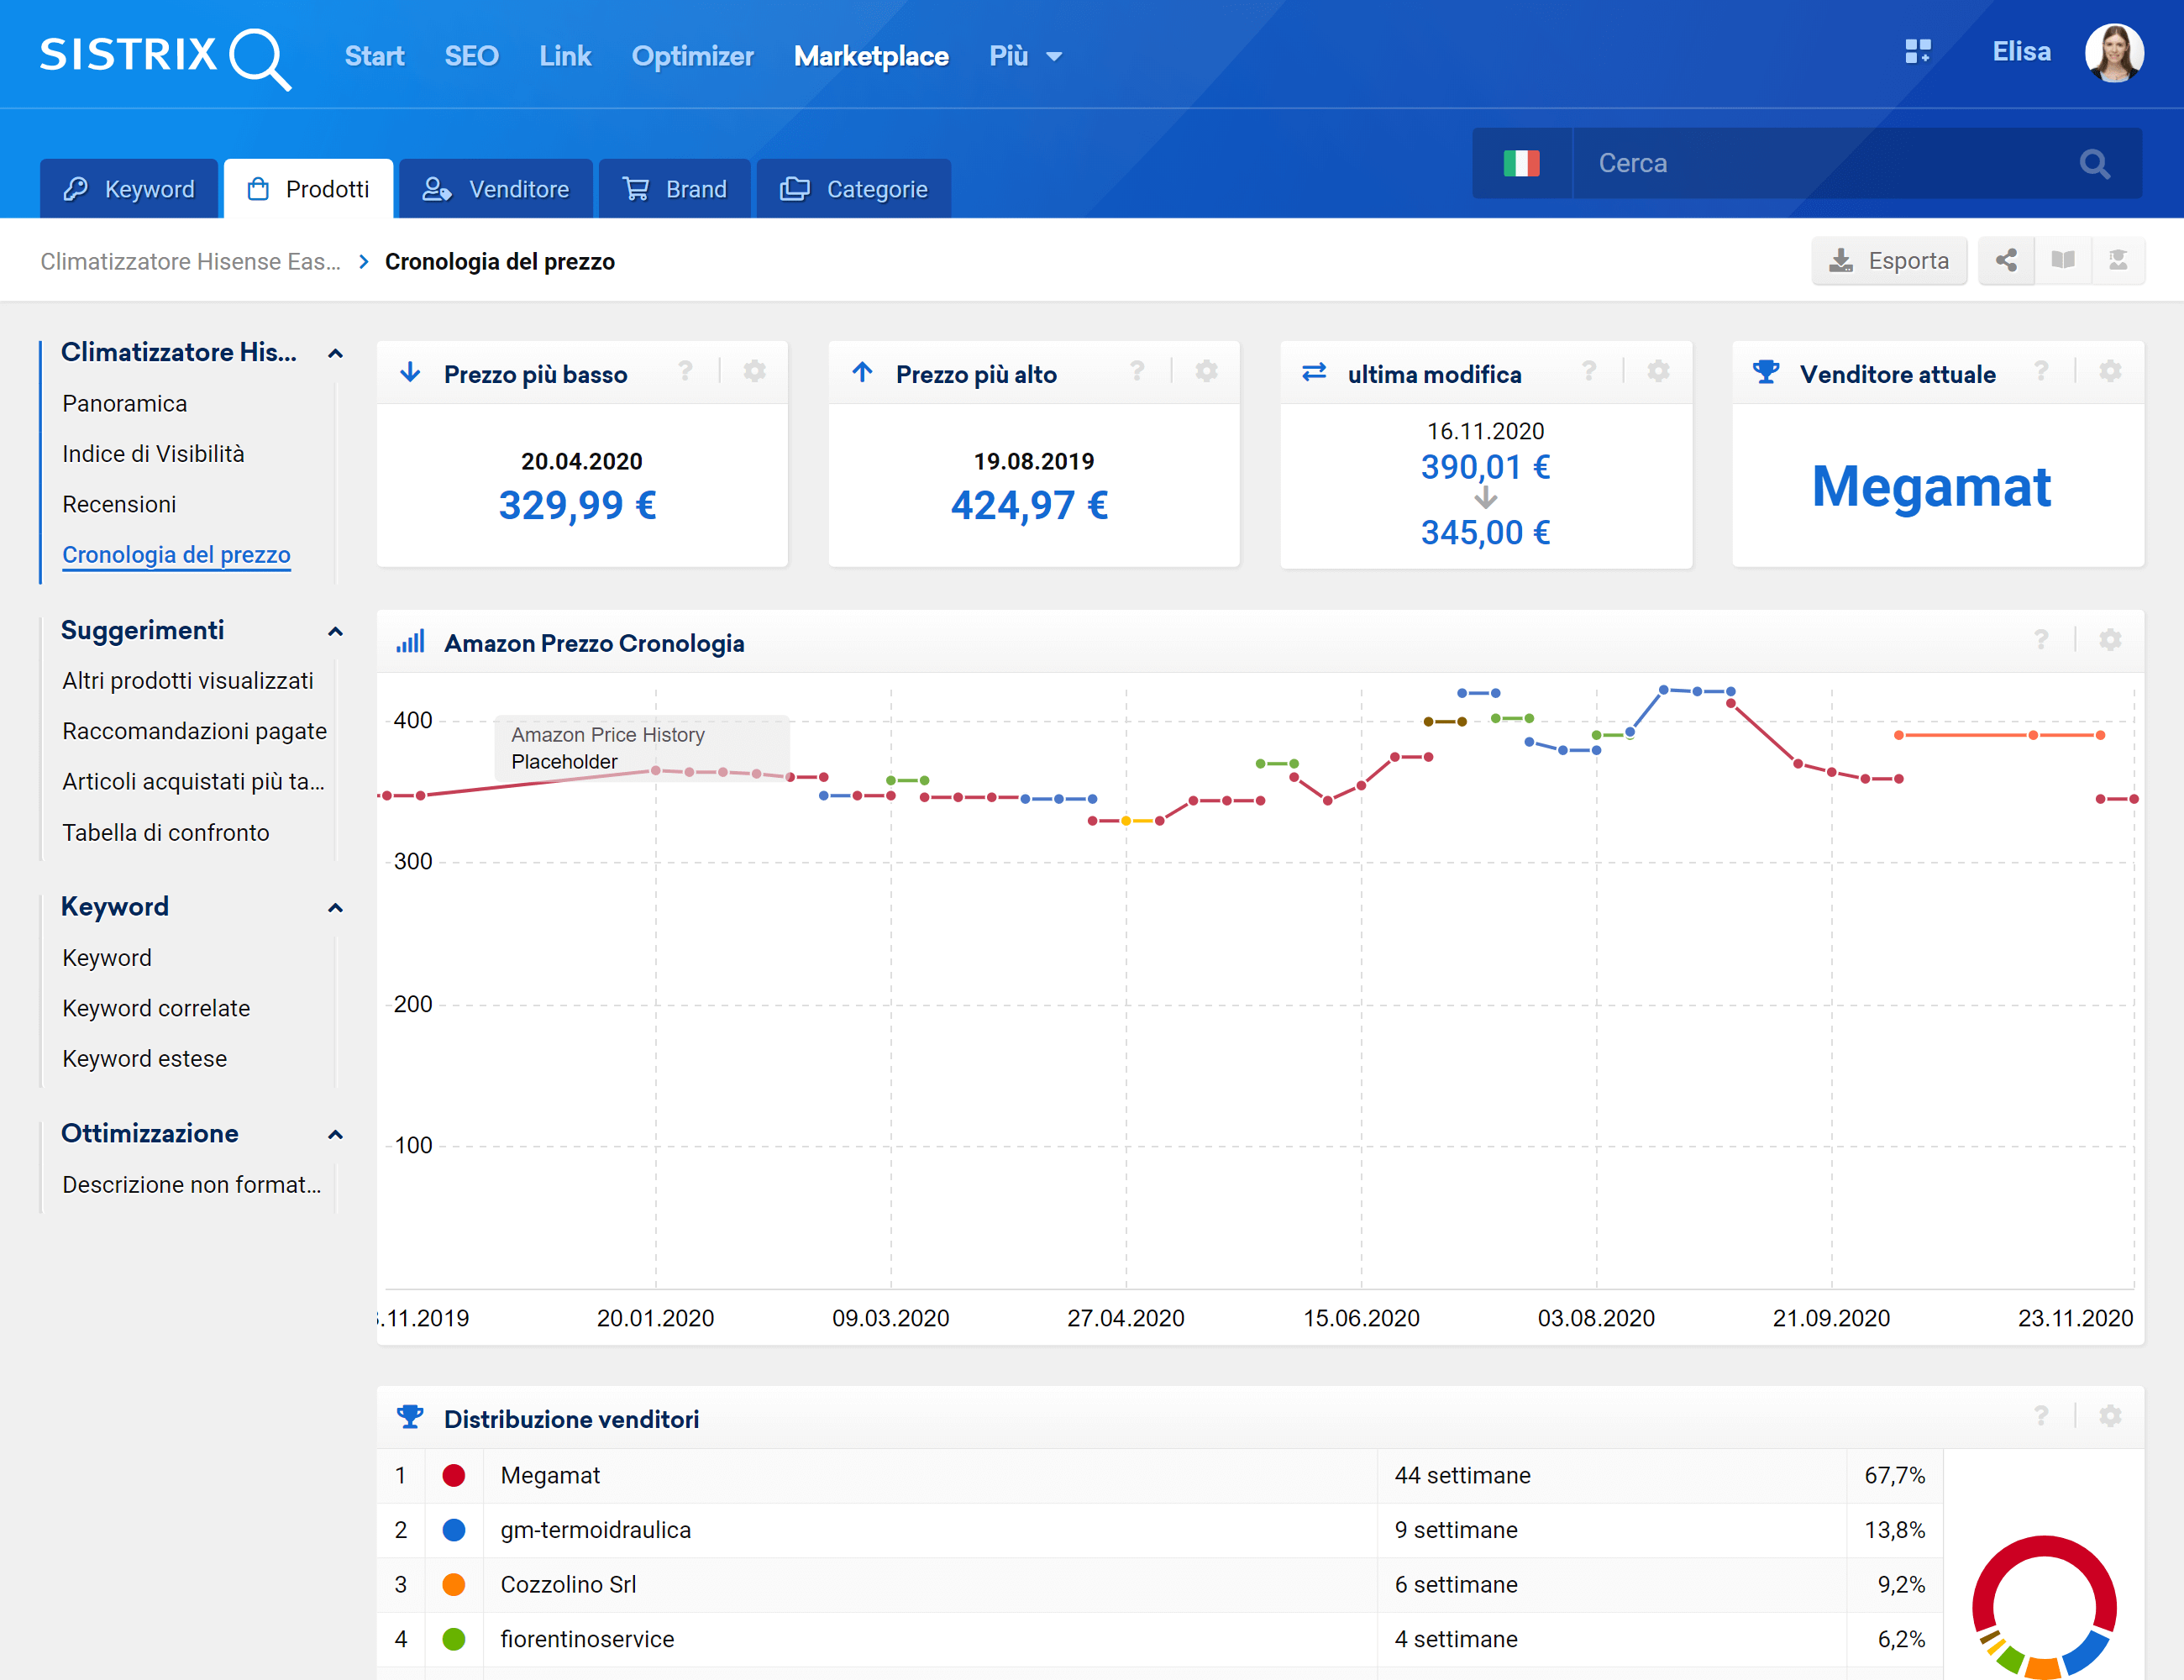Open Panoramica in the sidebar

click(125, 404)
